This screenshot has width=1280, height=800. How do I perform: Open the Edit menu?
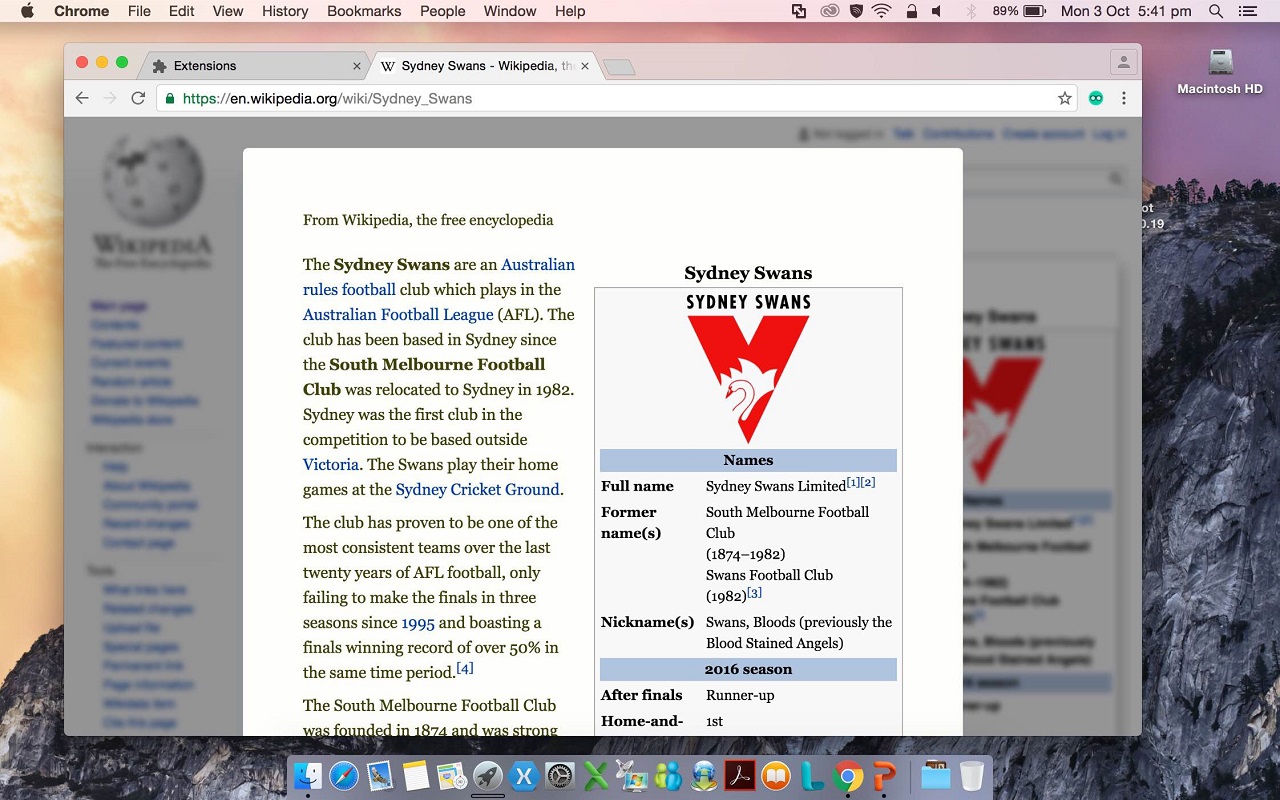tap(182, 11)
